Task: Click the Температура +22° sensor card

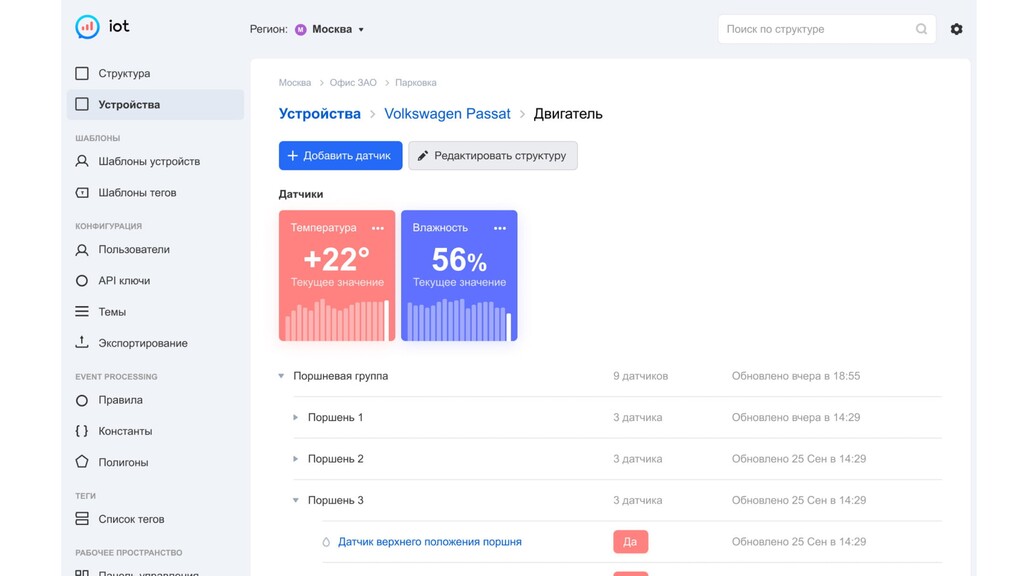Action: pos(337,276)
